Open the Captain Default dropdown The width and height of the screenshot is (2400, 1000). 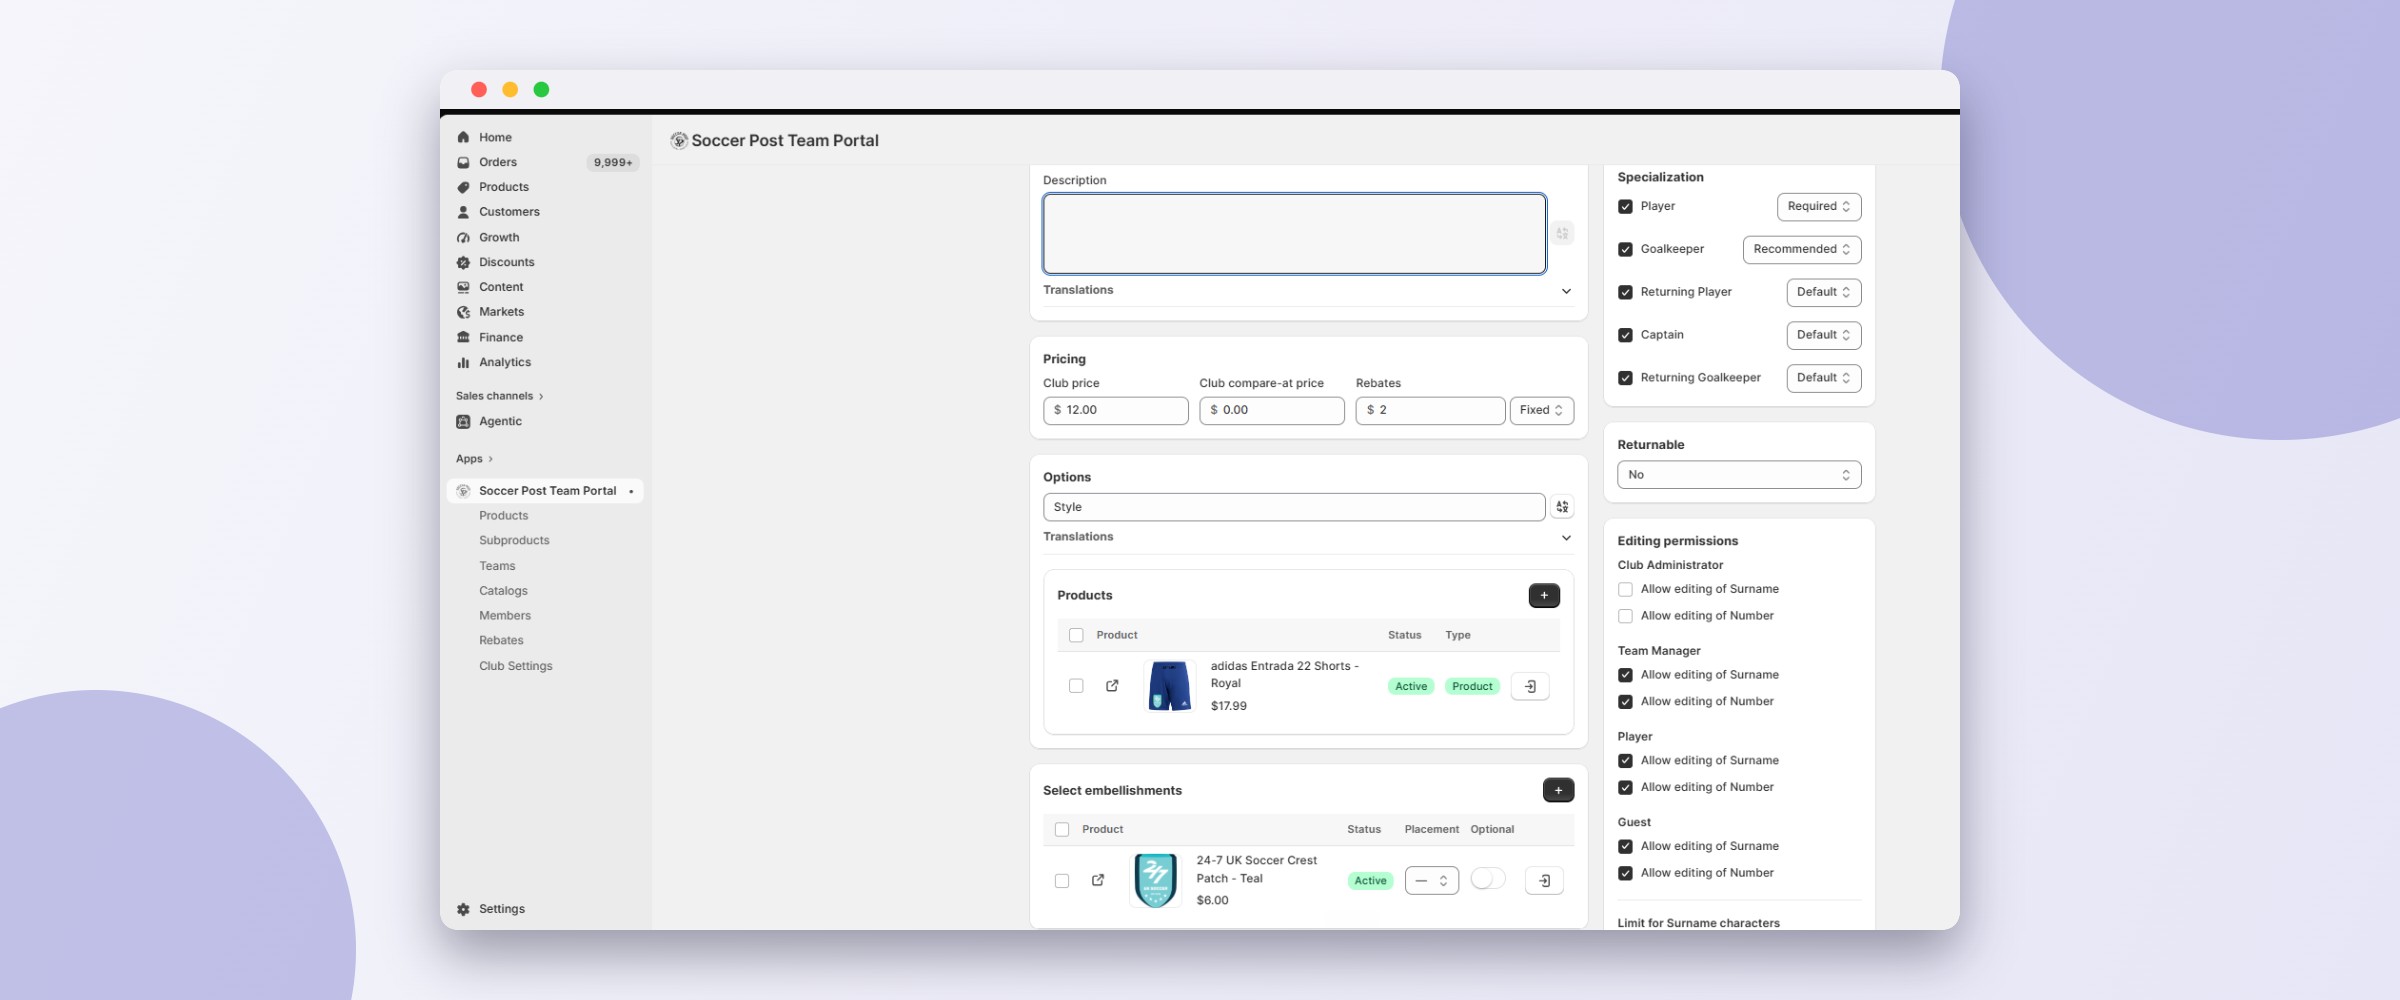coord(1823,335)
